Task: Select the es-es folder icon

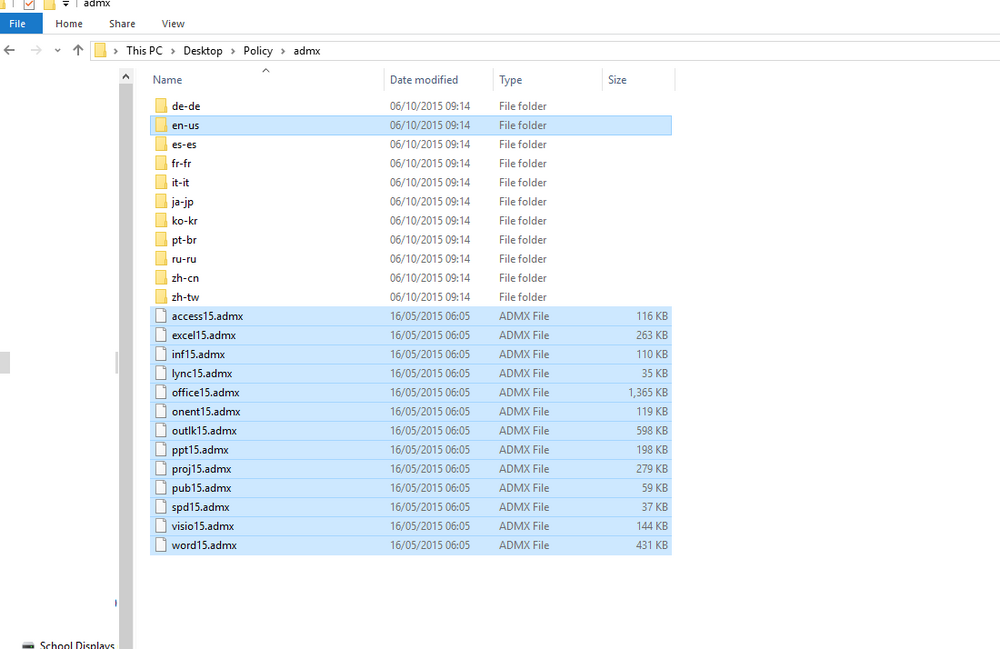Action: [161, 144]
